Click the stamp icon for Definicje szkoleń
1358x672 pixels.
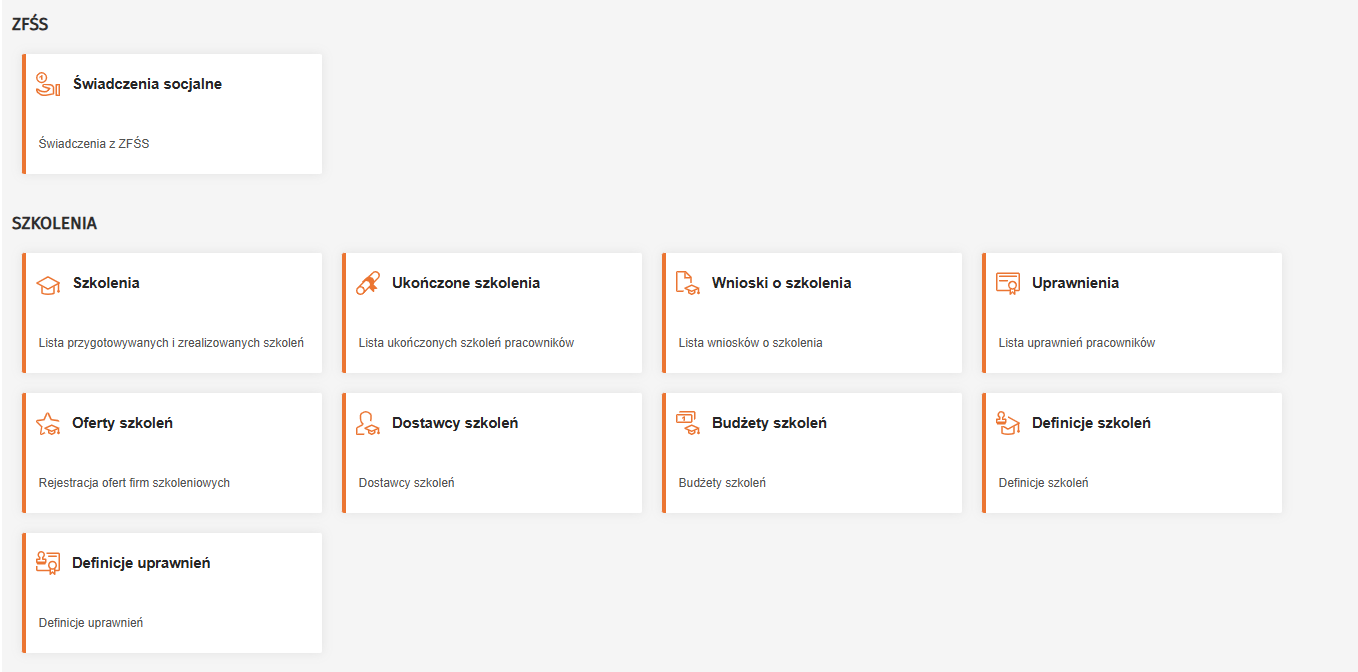1008,423
